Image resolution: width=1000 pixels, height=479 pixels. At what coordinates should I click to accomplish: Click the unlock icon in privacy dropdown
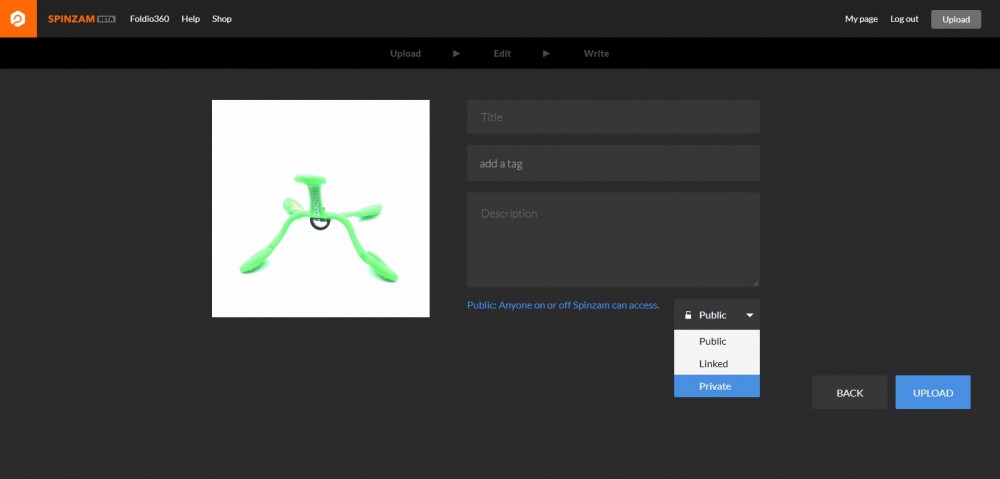[688, 315]
